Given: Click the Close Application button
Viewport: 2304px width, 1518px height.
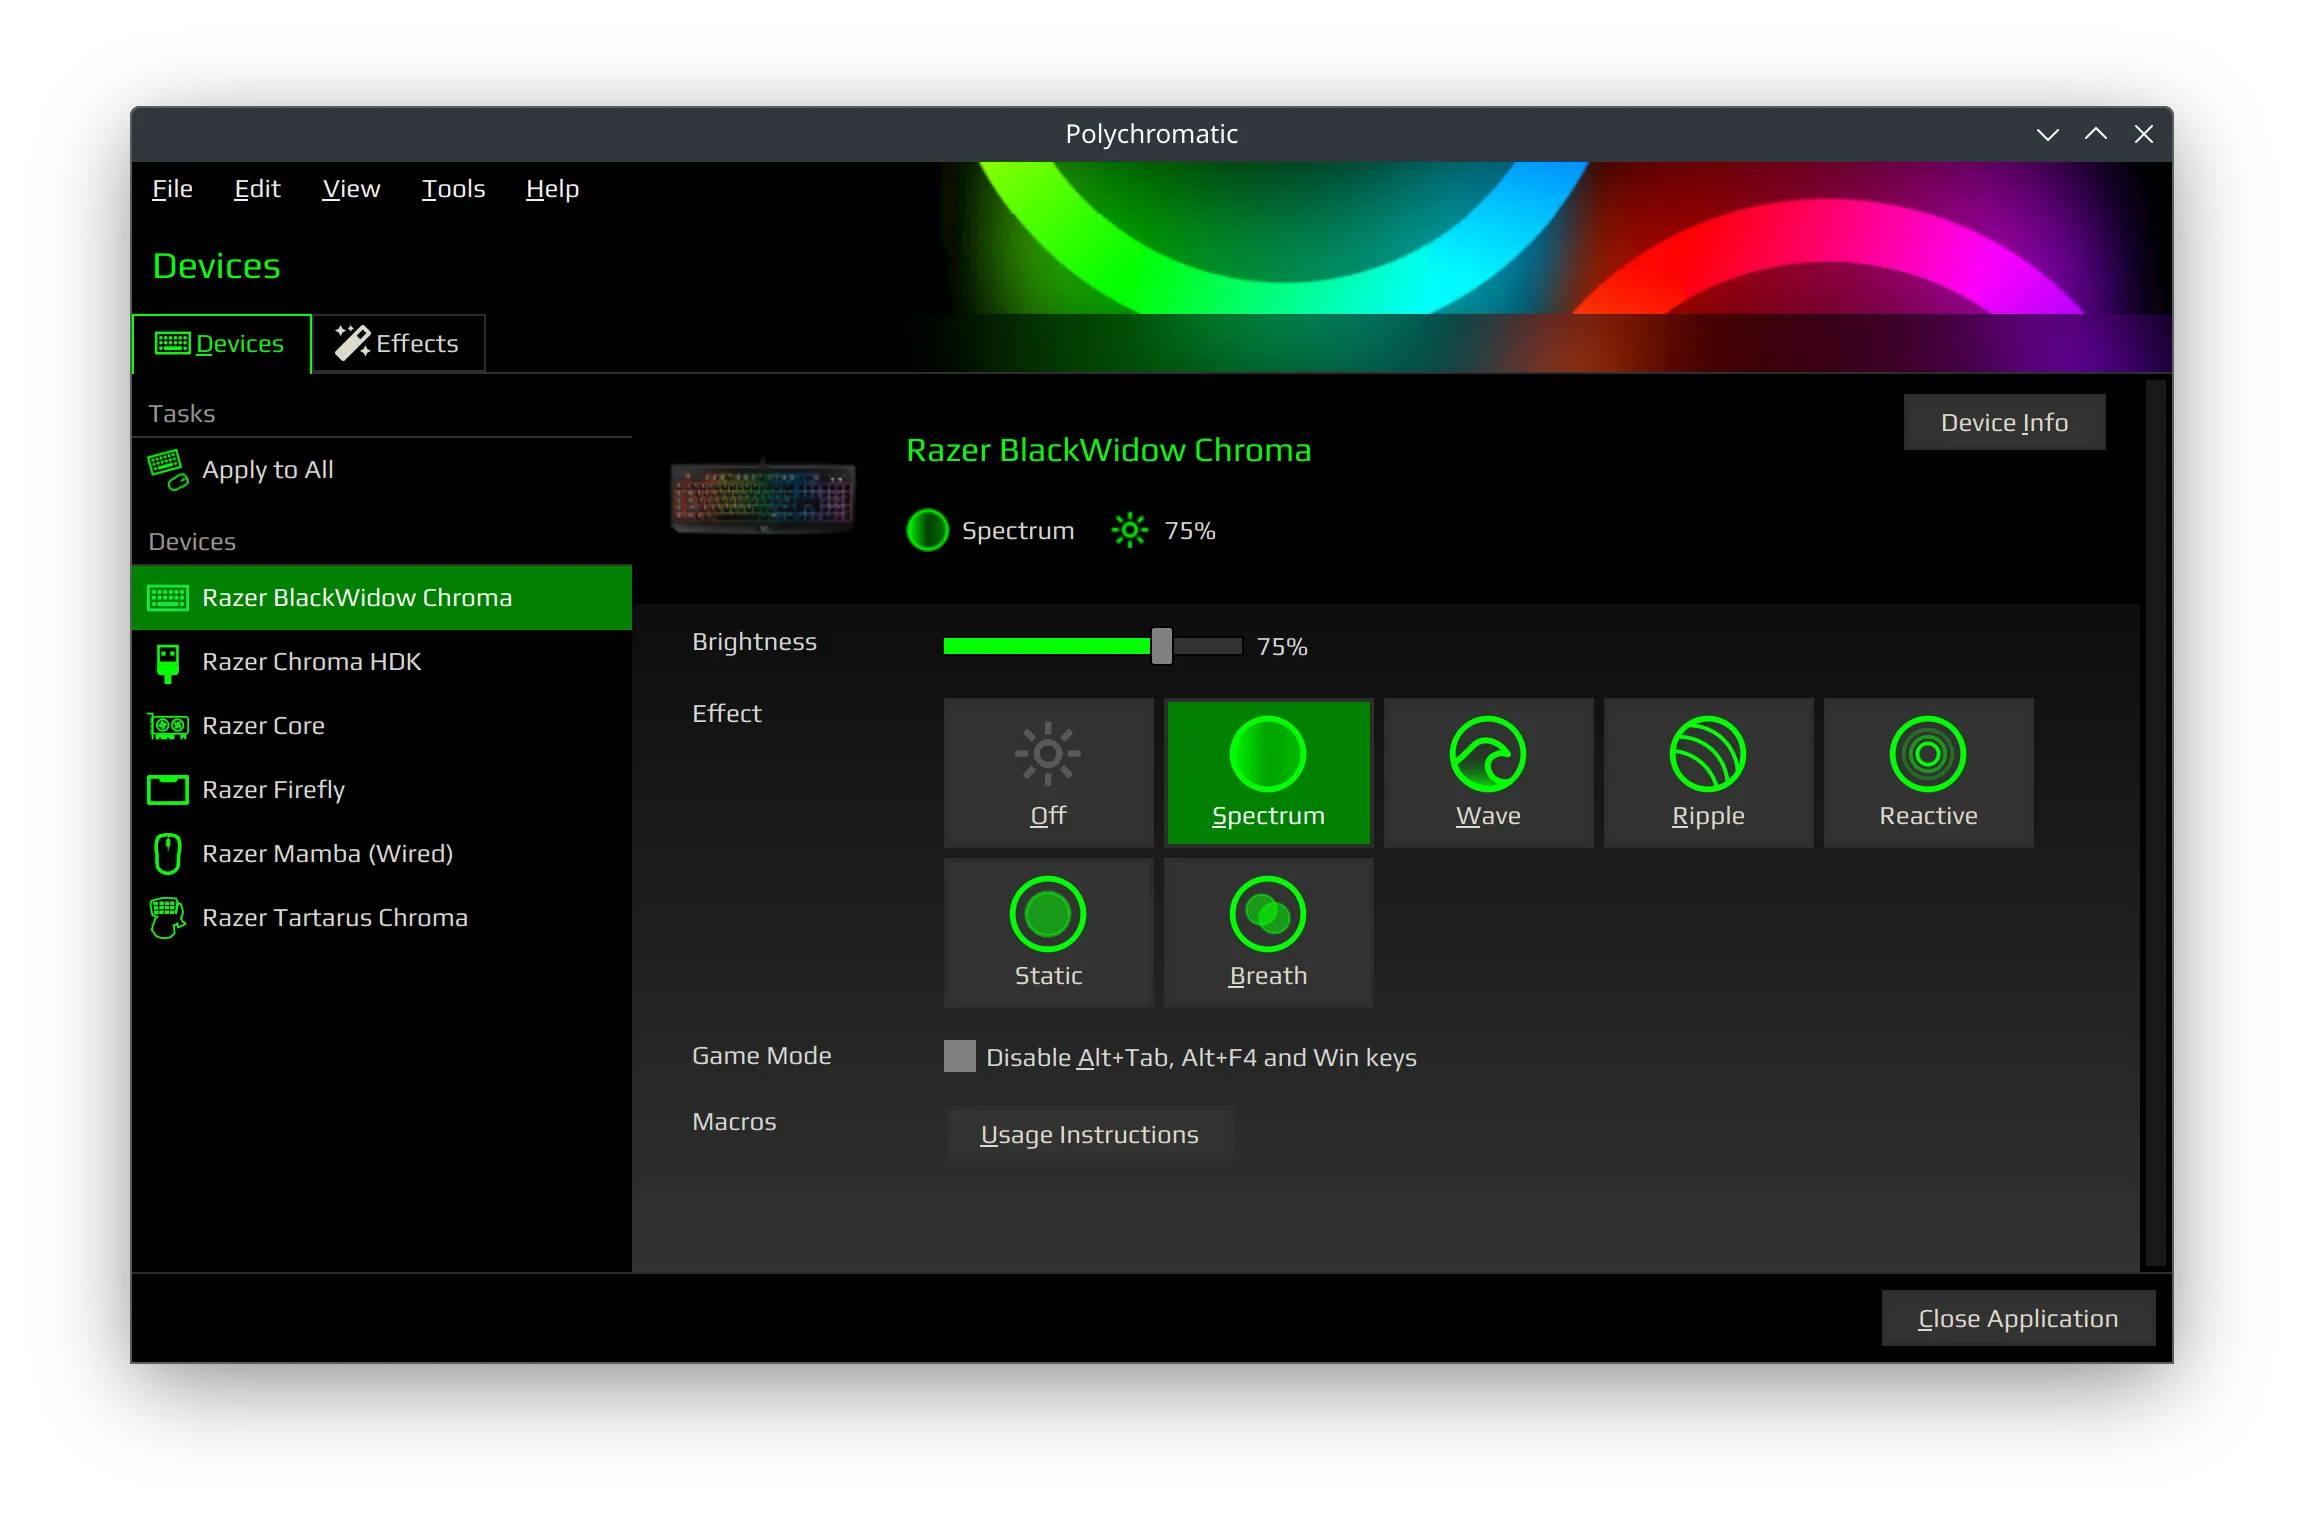Looking at the screenshot, I should pos(2018,1318).
